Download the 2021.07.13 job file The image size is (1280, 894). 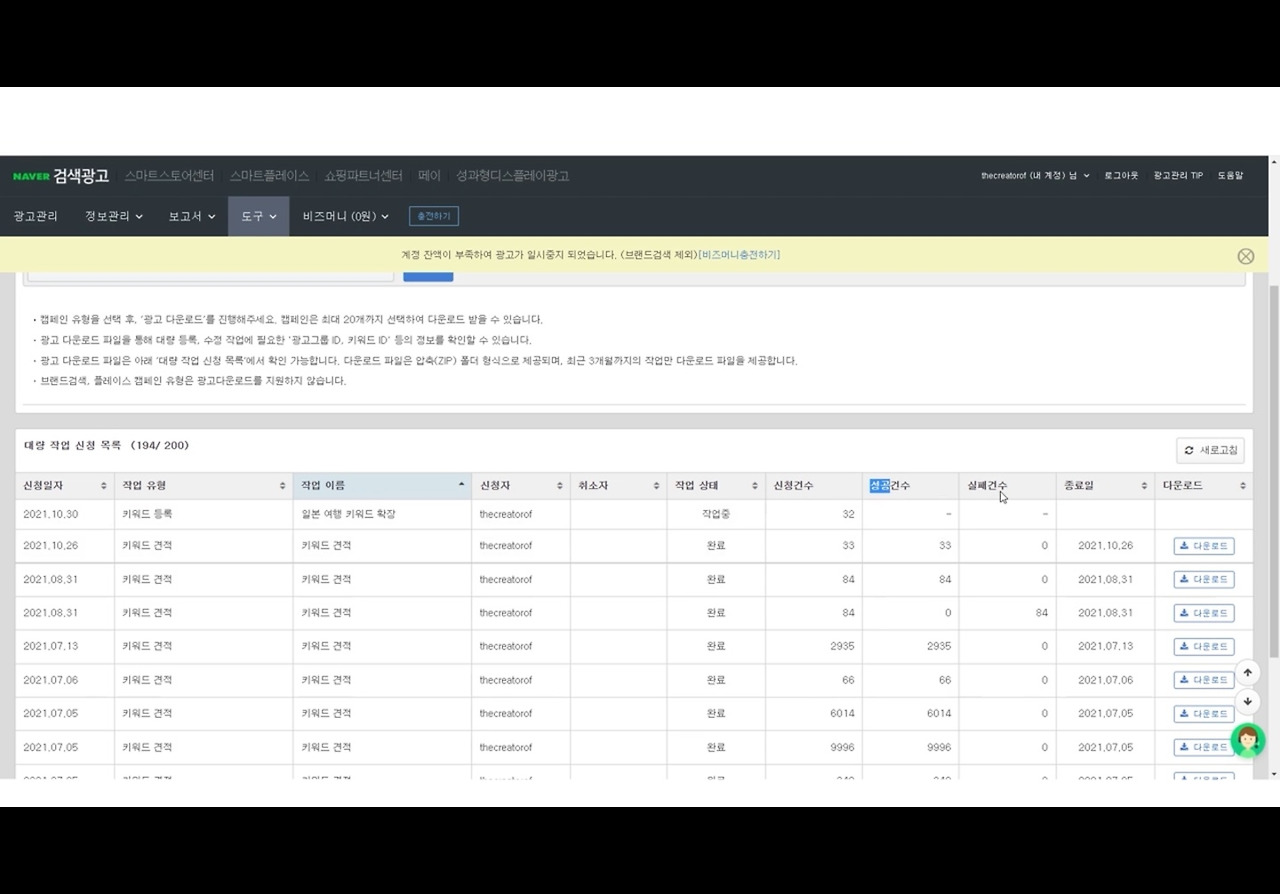point(1204,647)
